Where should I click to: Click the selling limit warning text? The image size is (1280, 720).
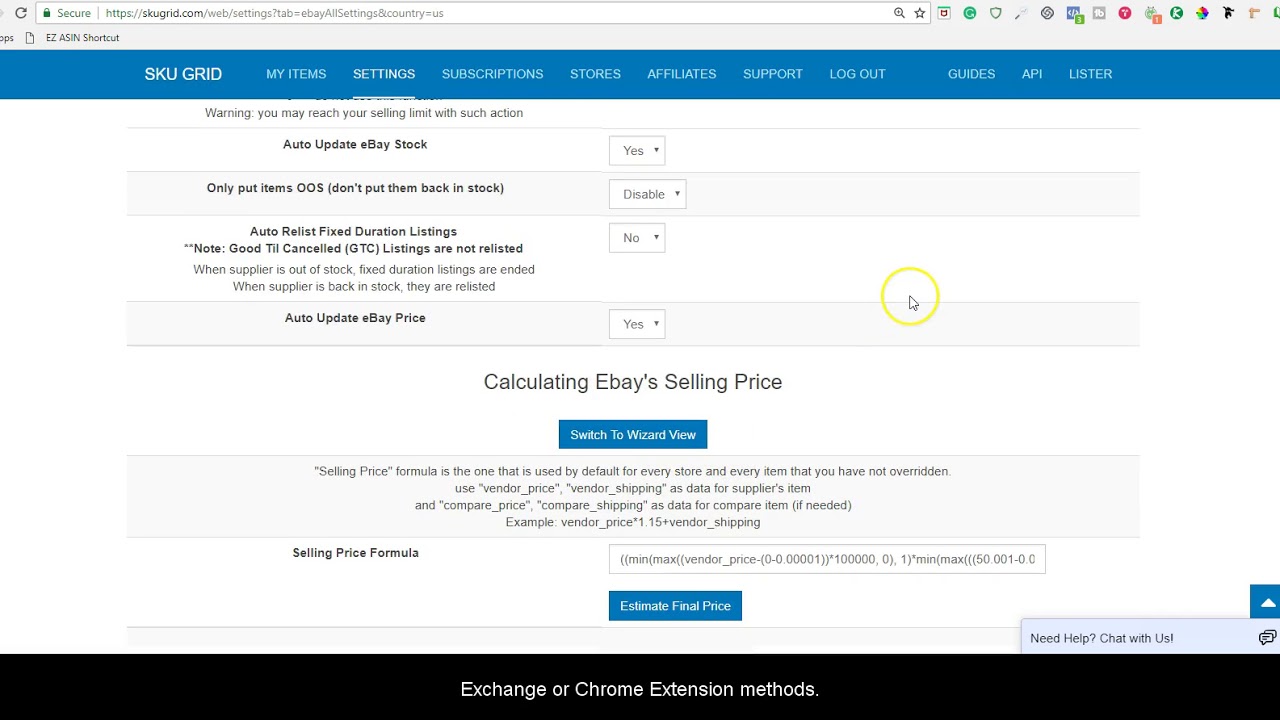[364, 113]
